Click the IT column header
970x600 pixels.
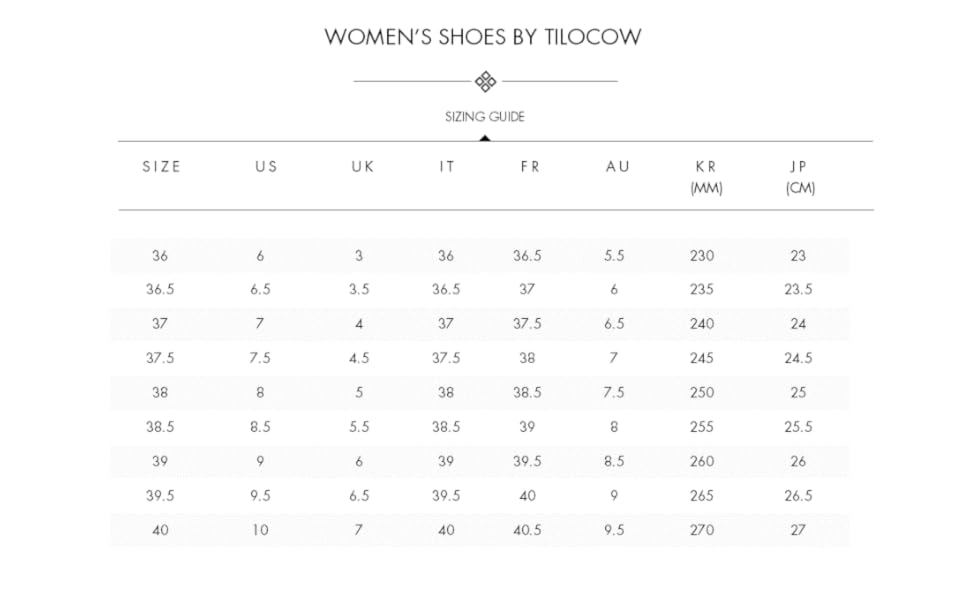[x=447, y=167]
